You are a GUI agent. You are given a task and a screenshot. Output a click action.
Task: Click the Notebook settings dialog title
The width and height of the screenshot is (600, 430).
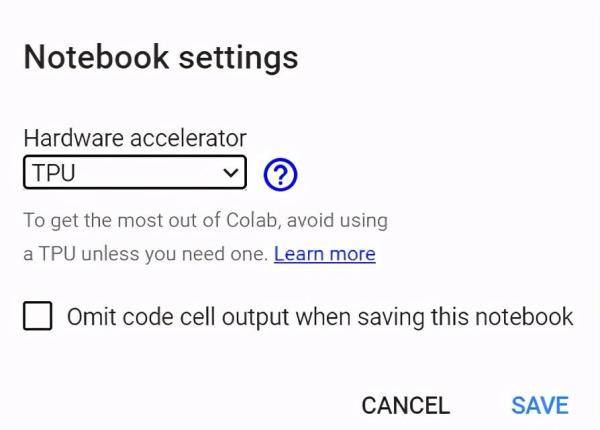click(x=161, y=57)
